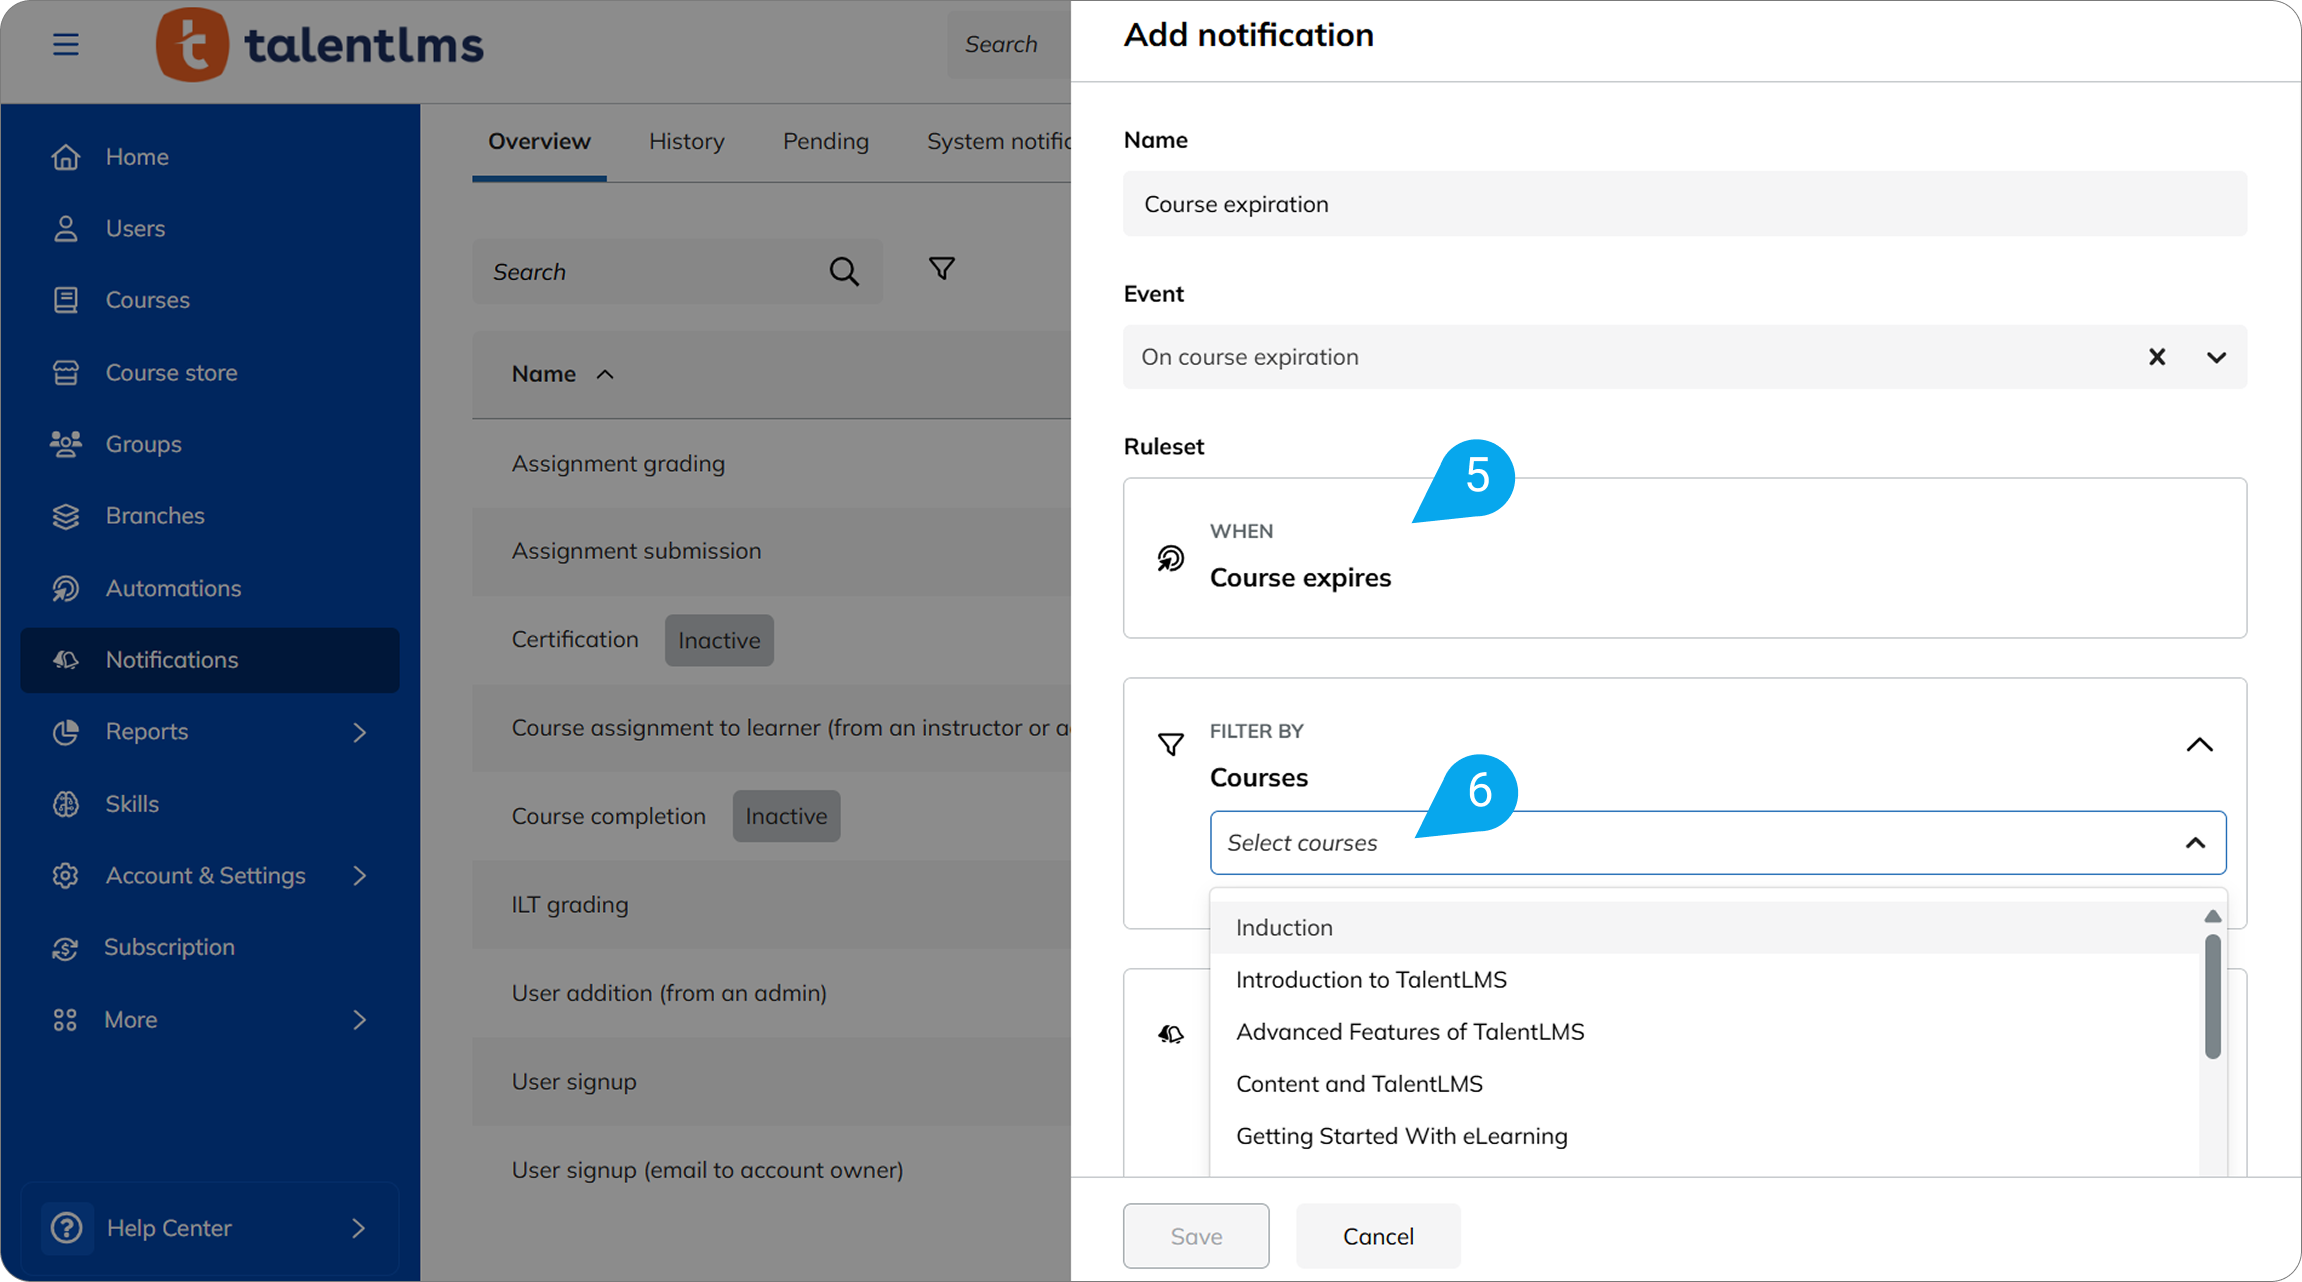Click the course list scrollbar
2302x1282 pixels.
2212,996
